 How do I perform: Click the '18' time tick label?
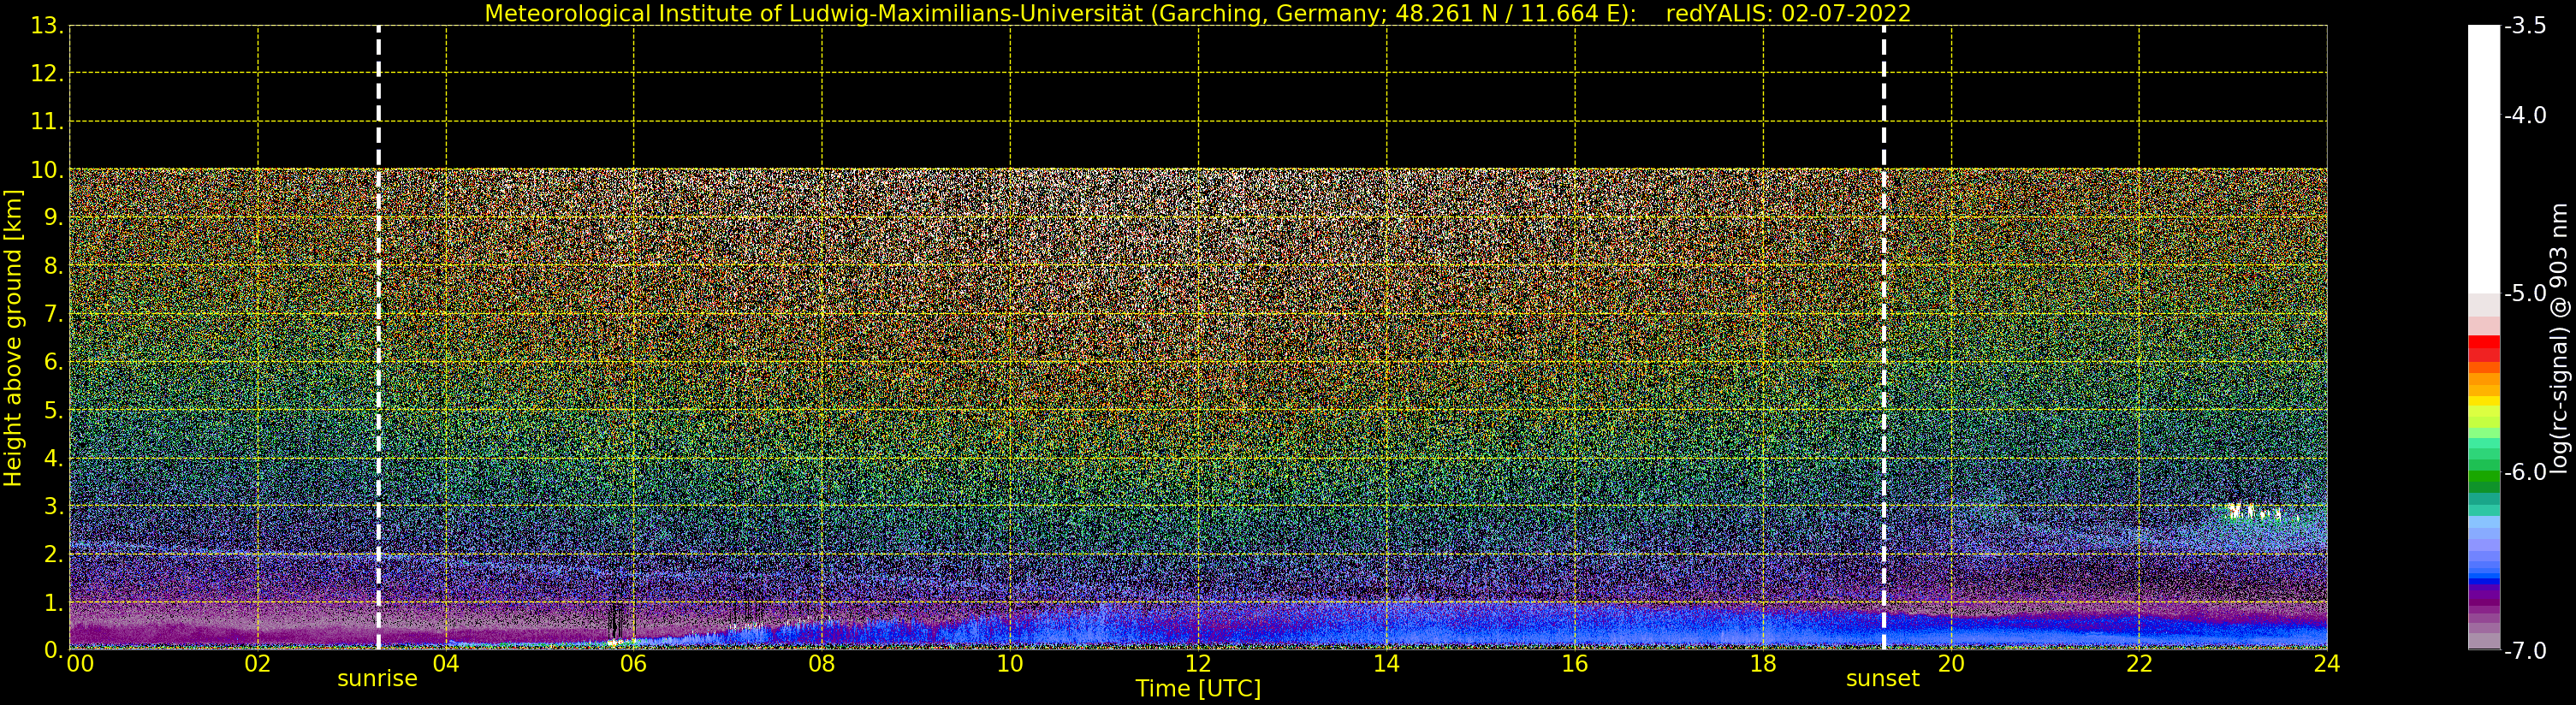[1763, 664]
